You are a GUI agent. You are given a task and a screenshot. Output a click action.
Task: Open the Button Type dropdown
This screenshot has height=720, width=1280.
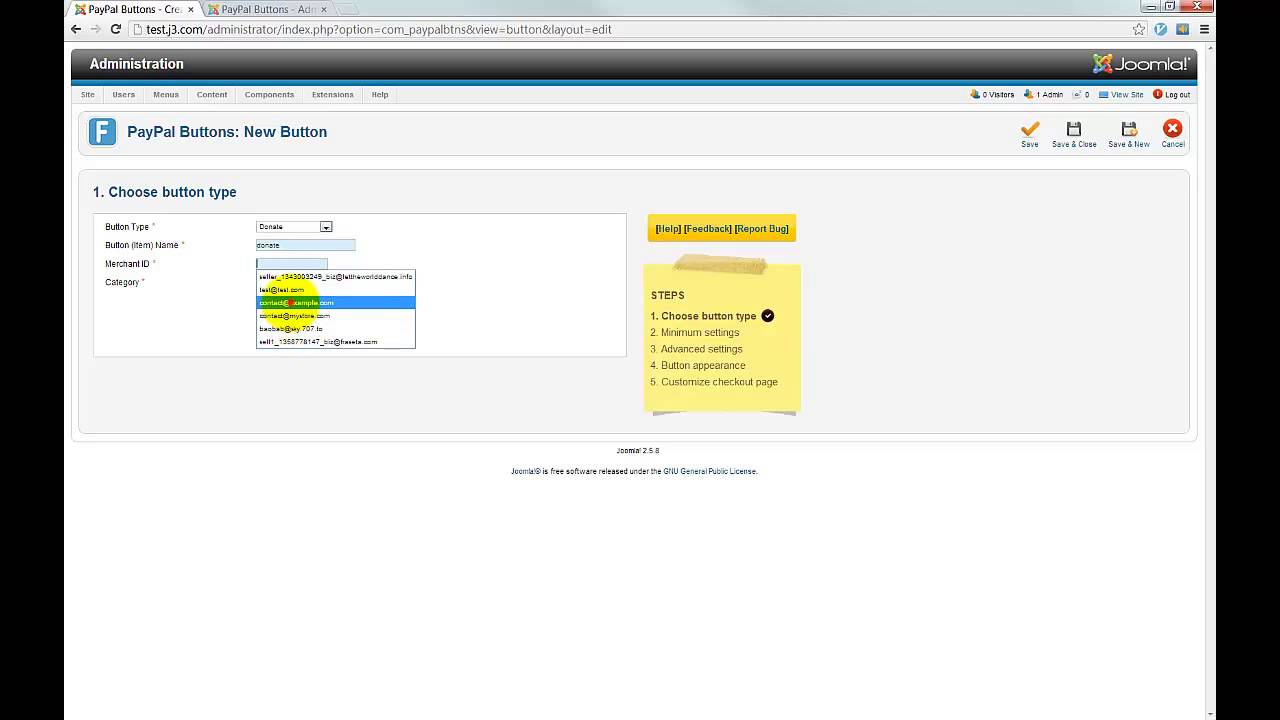(294, 227)
